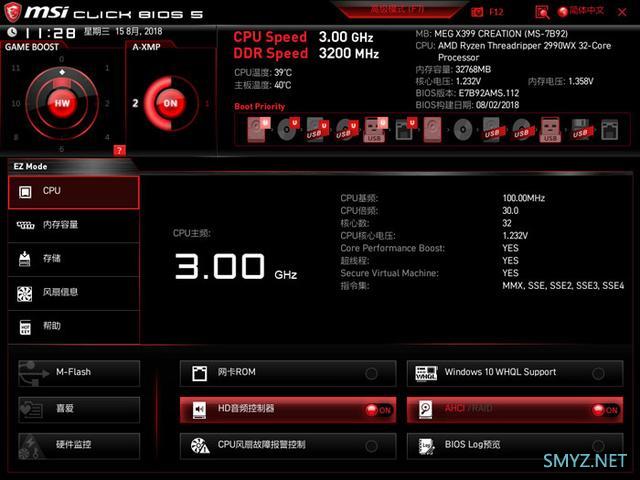Image resolution: width=640 pixels, height=480 pixels.
Task: Enable Windows 10 WHQL Support toggle
Action: tap(598, 373)
